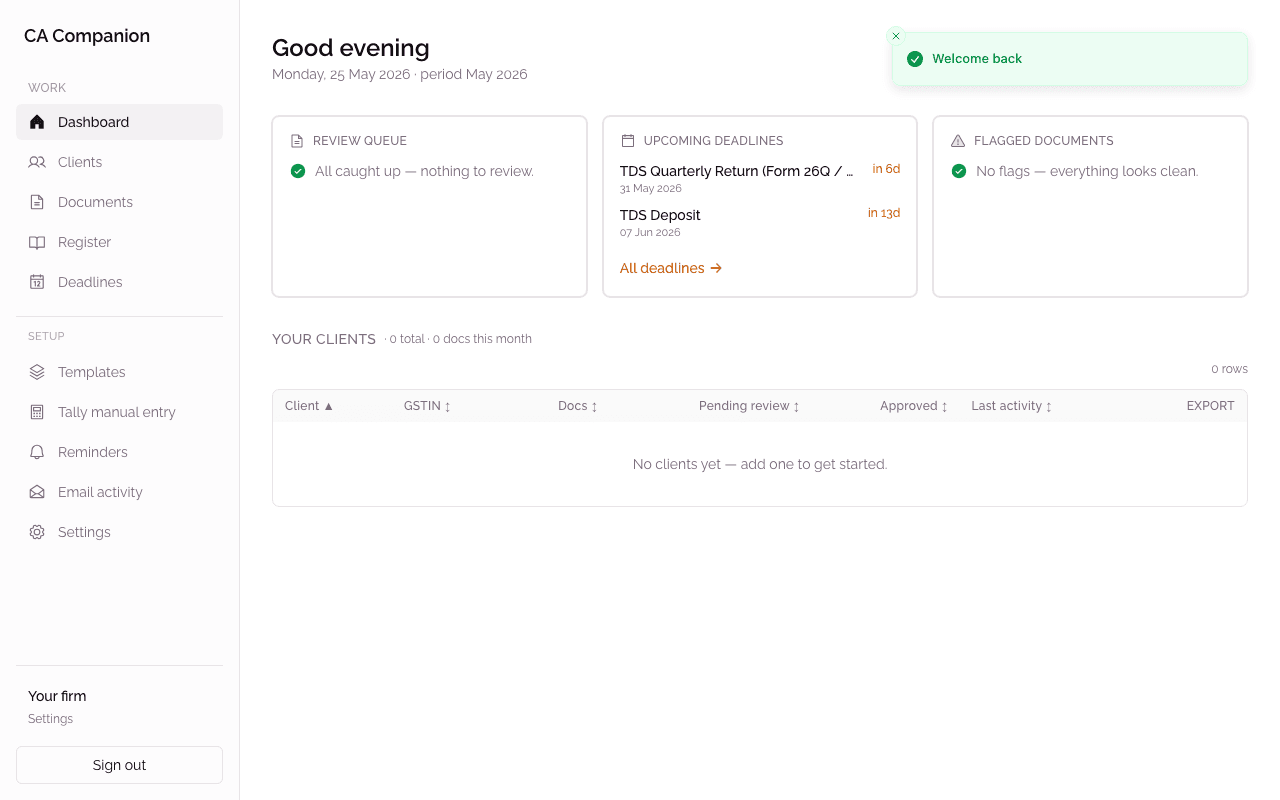Viewport: 1280px width, 800px height.
Task: Sort table by Last activity column
Action: click(1011, 406)
